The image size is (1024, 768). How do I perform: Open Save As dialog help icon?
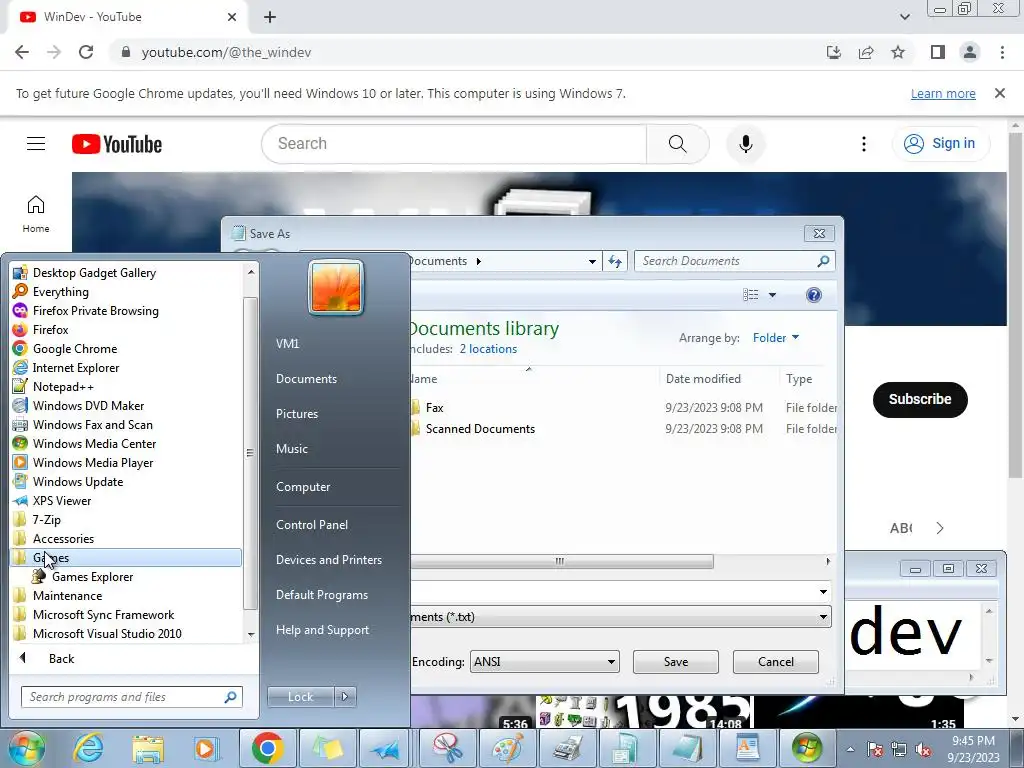pyautogui.click(x=814, y=295)
